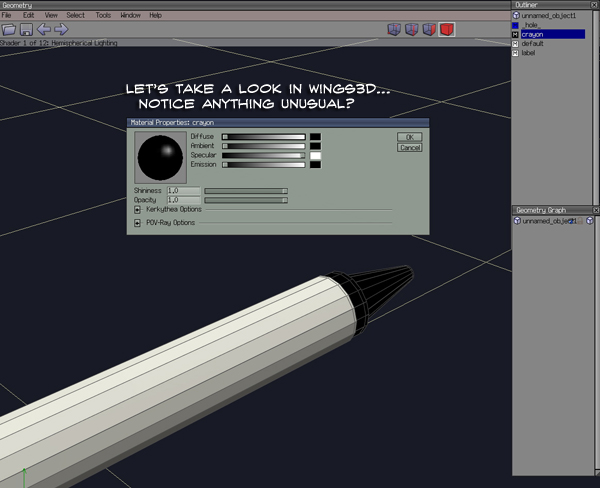Click the Shininess value input field
The image size is (600, 488).
[x=183, y=190]
